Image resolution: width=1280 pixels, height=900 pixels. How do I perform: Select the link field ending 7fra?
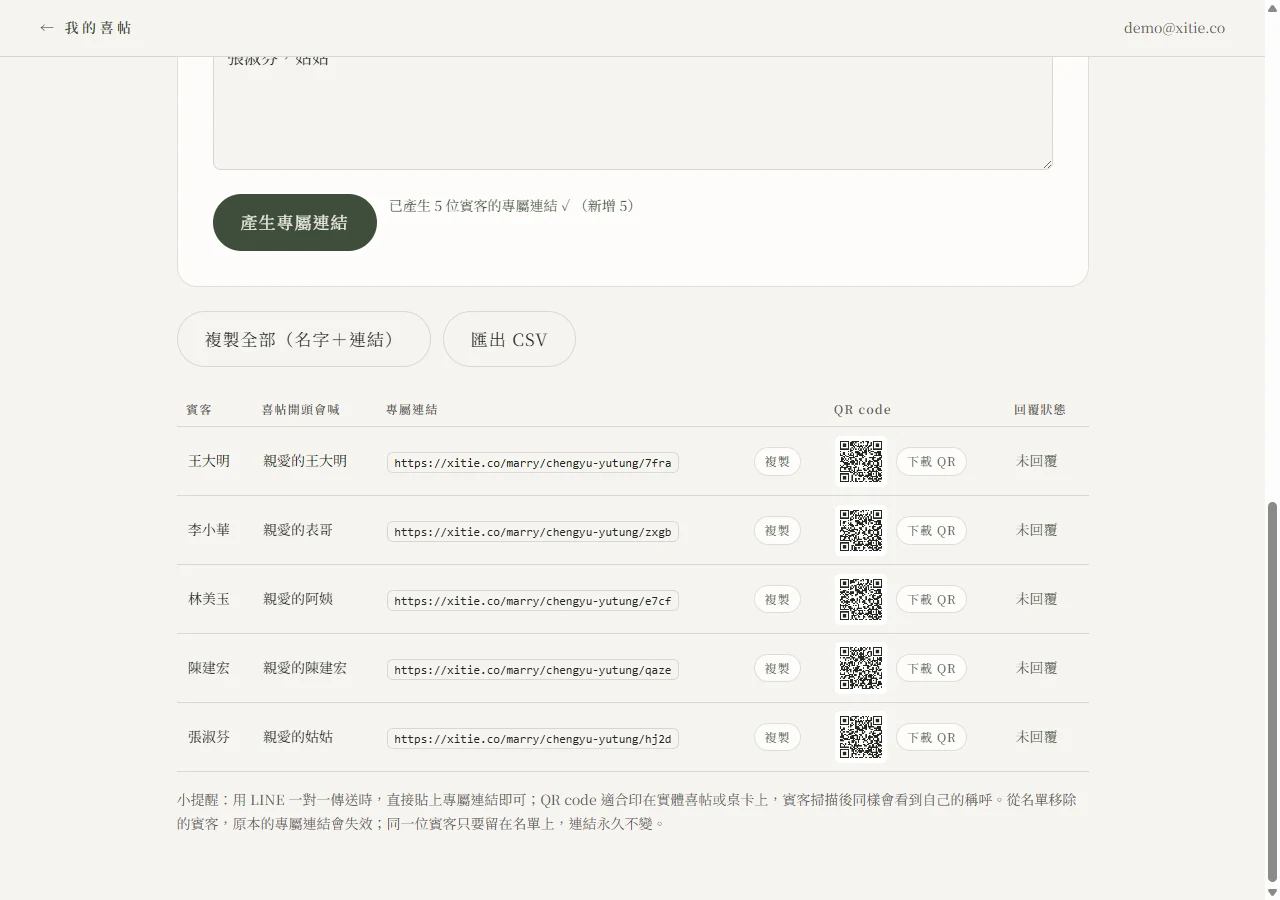[x=533, y=462]
